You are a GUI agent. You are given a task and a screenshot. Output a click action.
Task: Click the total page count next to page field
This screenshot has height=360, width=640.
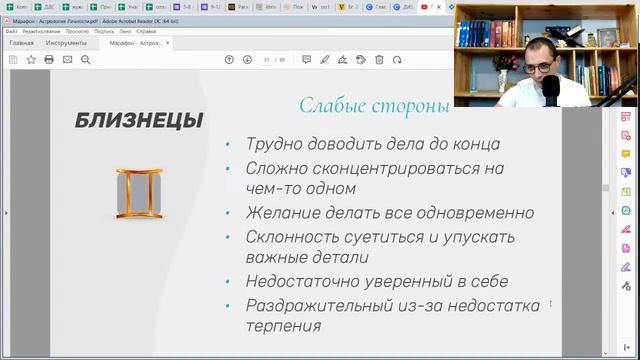click(x=282, y=60)
